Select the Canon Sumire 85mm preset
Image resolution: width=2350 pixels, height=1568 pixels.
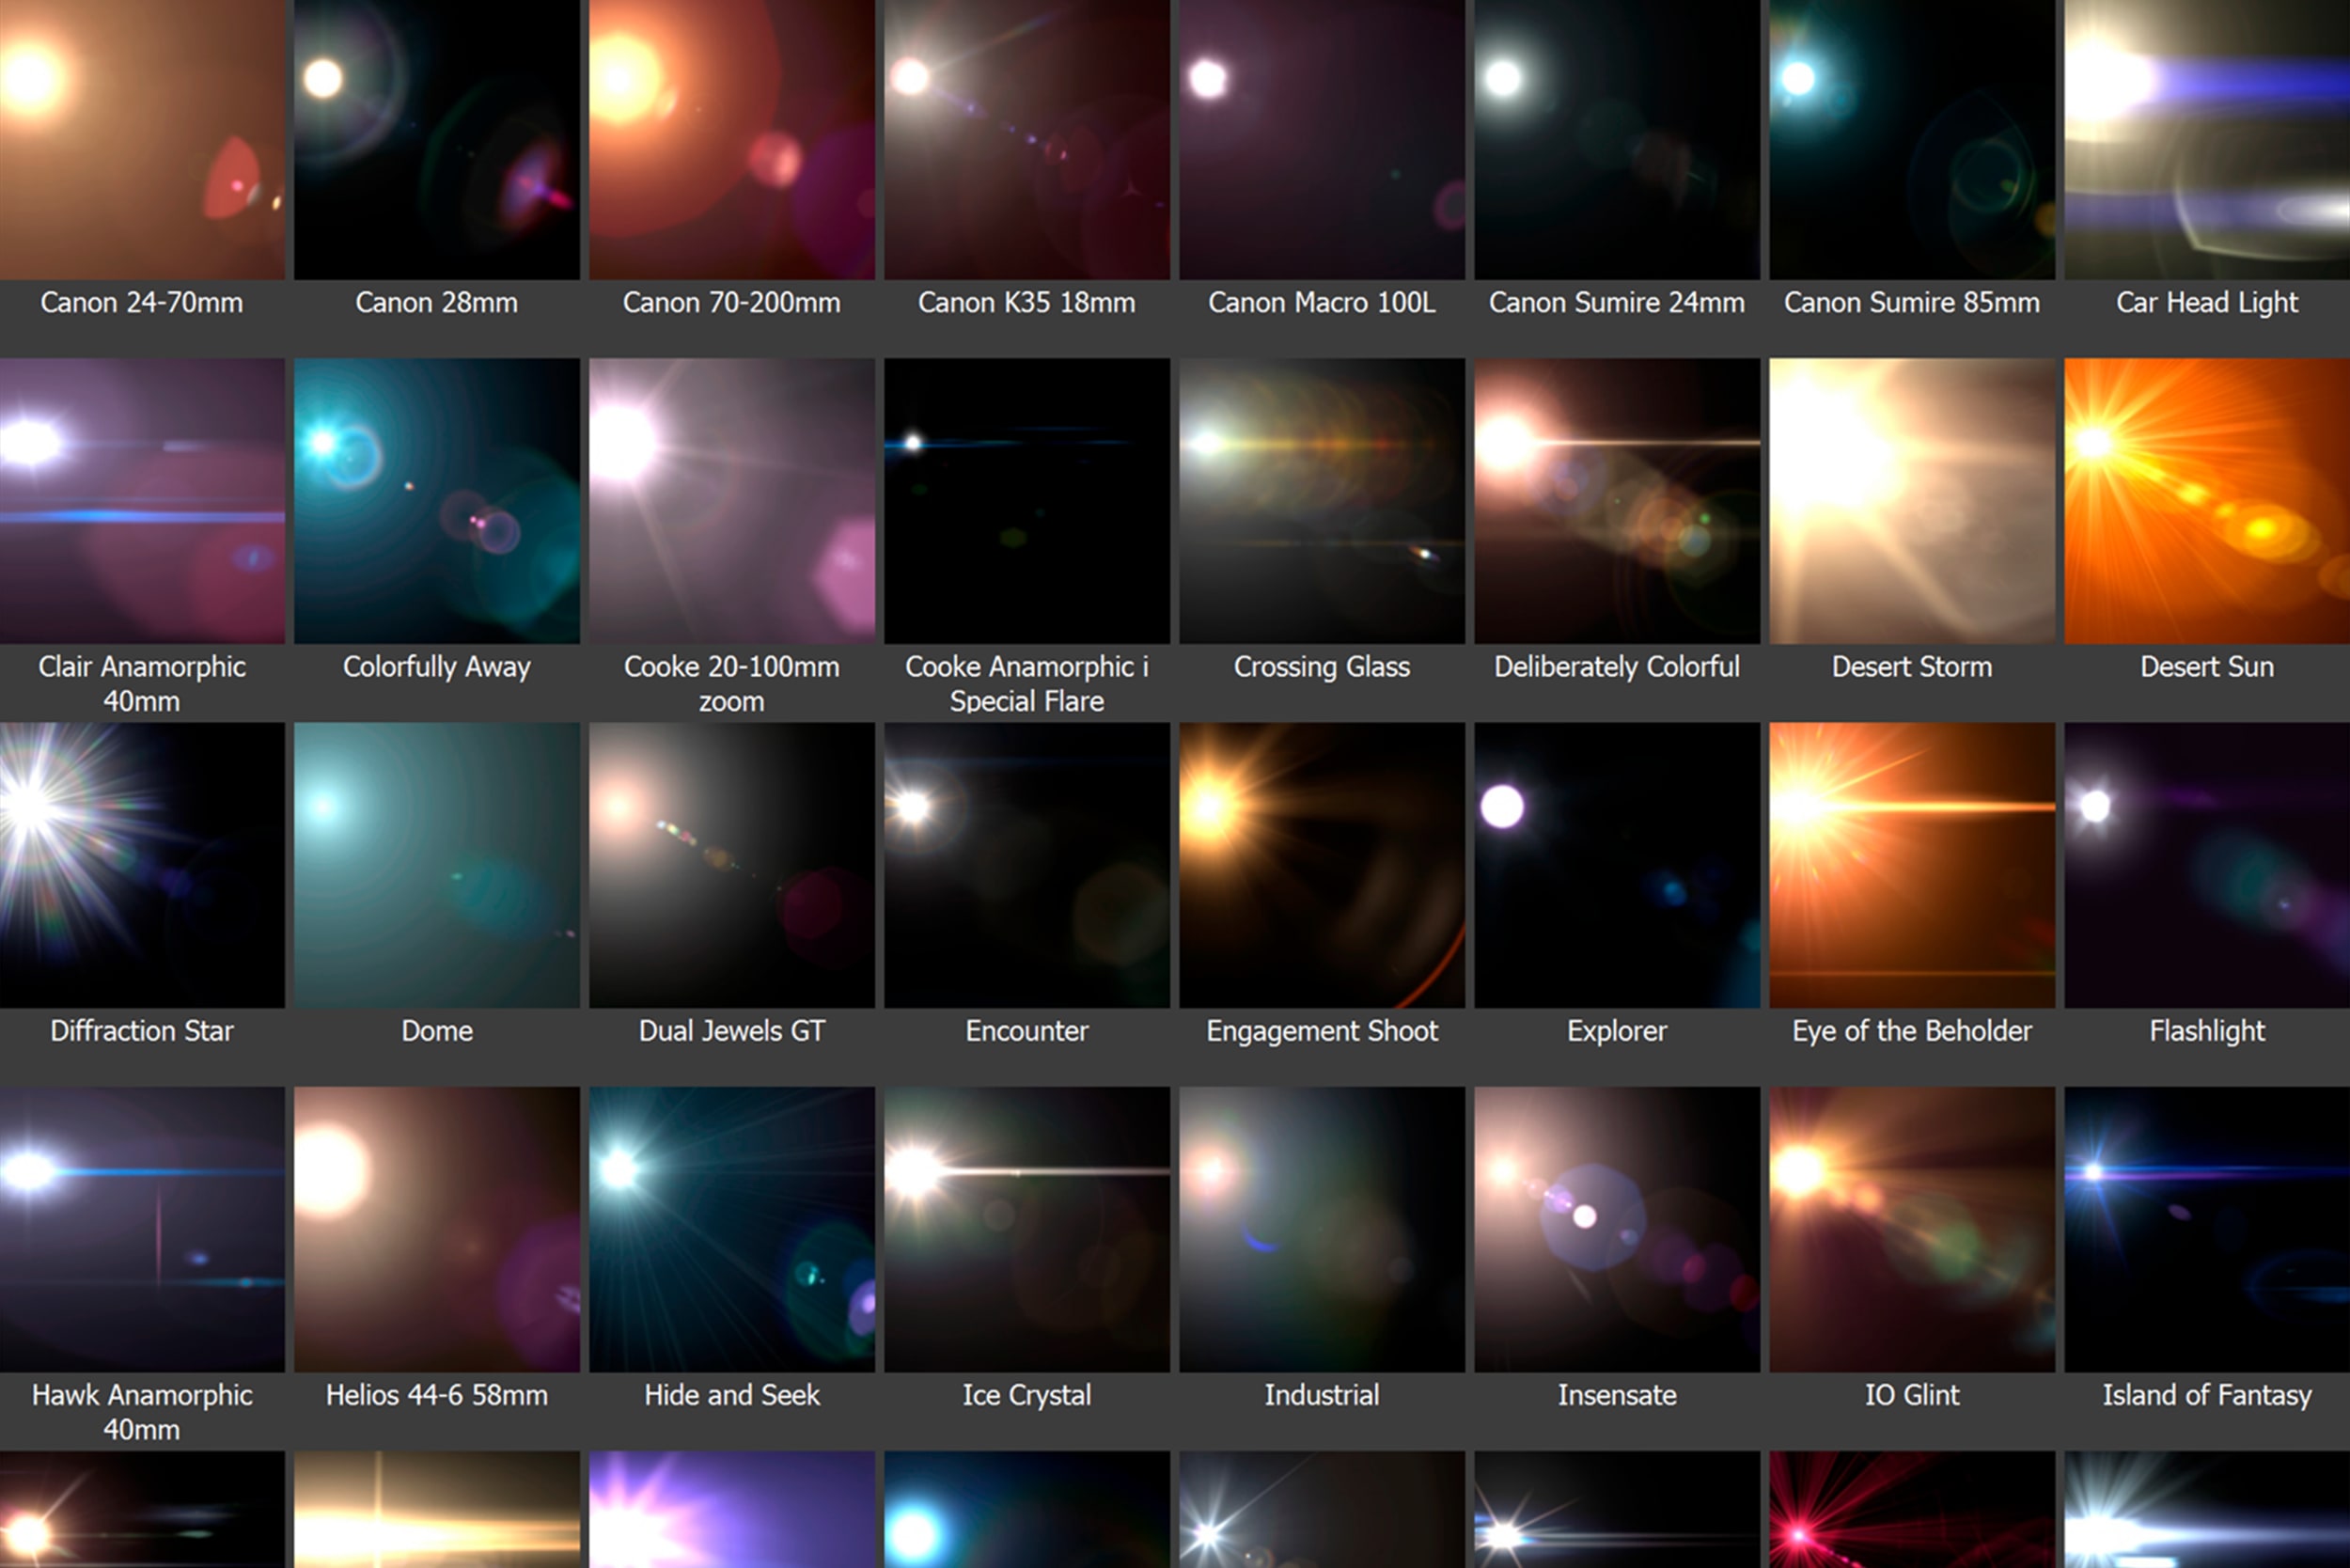click(1911, 139)
